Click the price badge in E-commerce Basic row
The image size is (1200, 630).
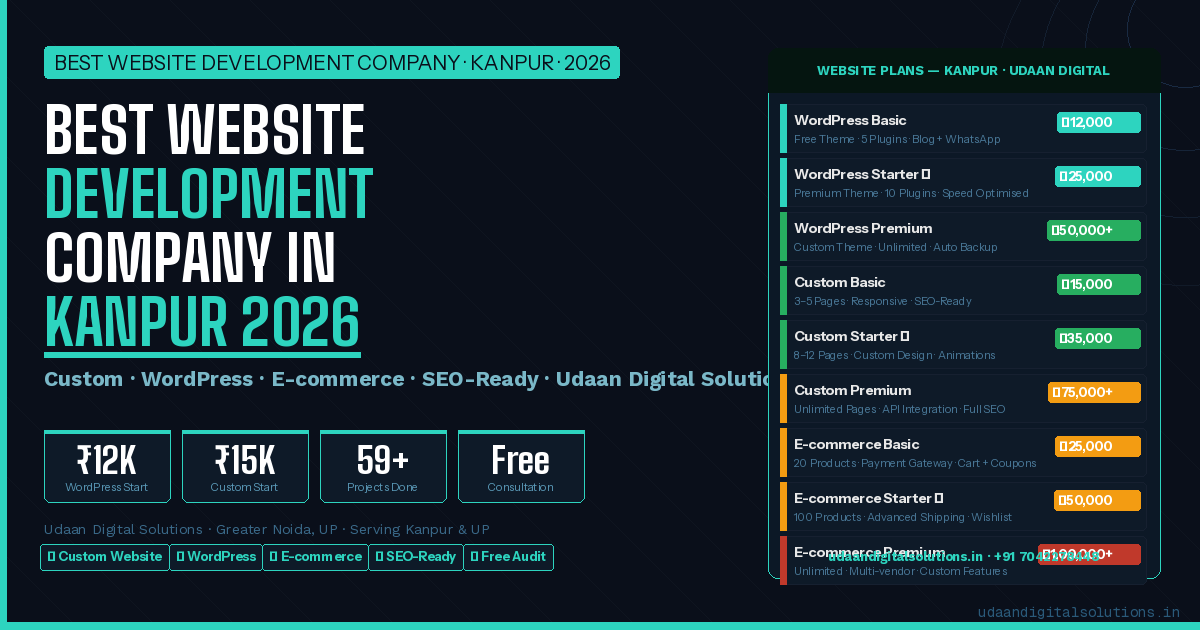pos(1098,446)
